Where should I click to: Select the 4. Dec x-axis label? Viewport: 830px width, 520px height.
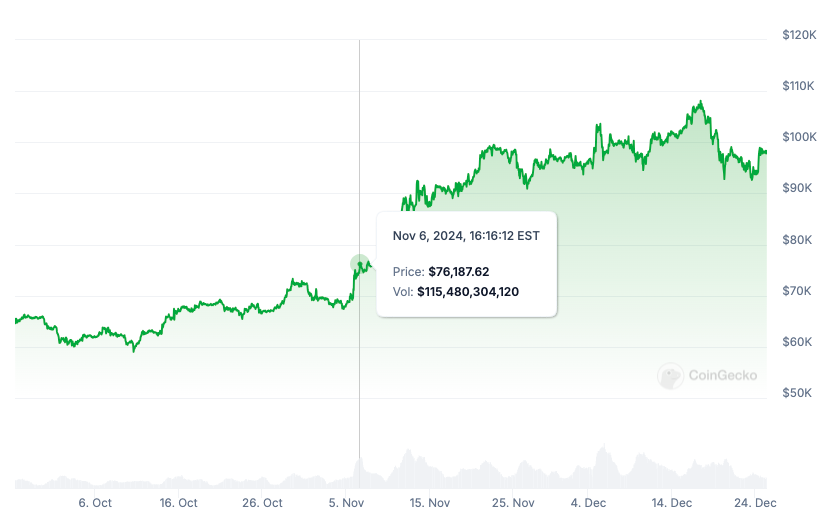(588, 503)
